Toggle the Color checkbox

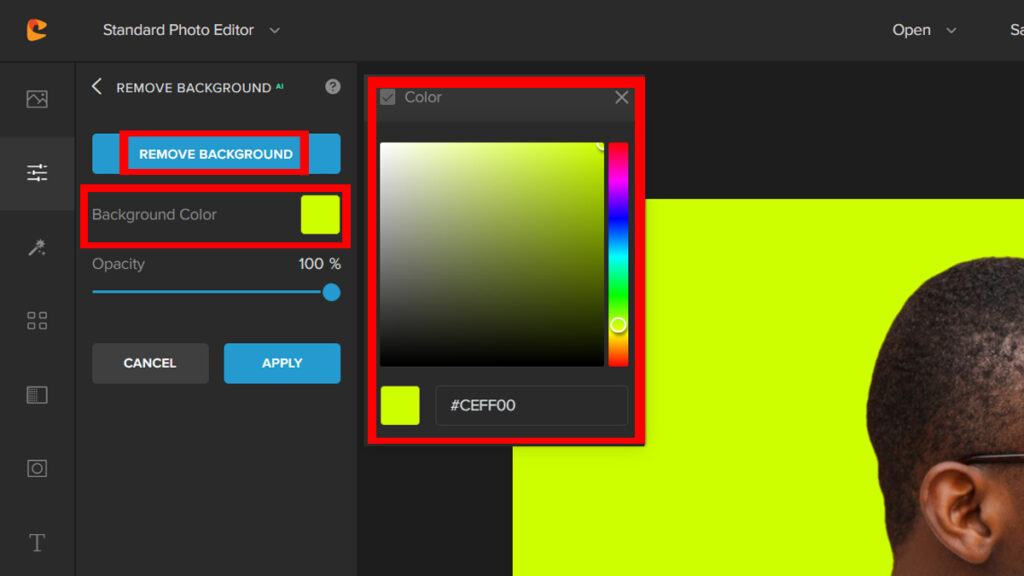pos(388,98)
